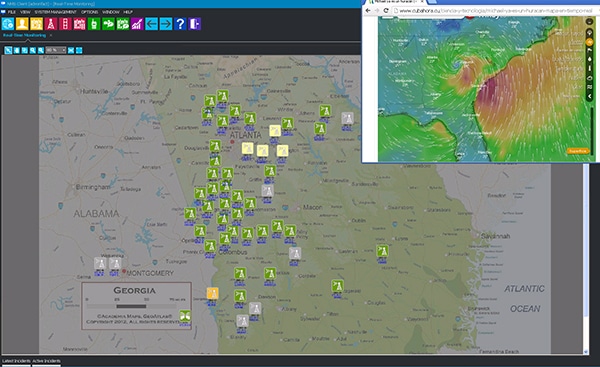The width and height of the screenshot is (600, 367).
Task: Click the red tower icon in toolbar
Action: click(51, 24)
